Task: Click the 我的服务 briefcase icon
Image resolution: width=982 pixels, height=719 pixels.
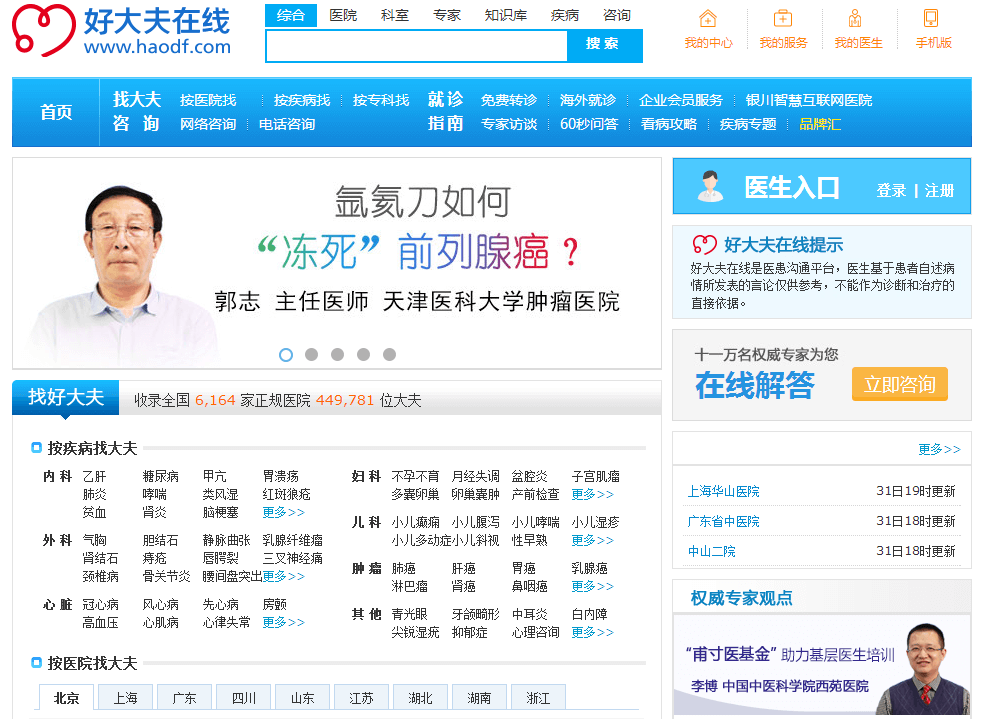Action: pyautogui.click(x=783, y=20)
